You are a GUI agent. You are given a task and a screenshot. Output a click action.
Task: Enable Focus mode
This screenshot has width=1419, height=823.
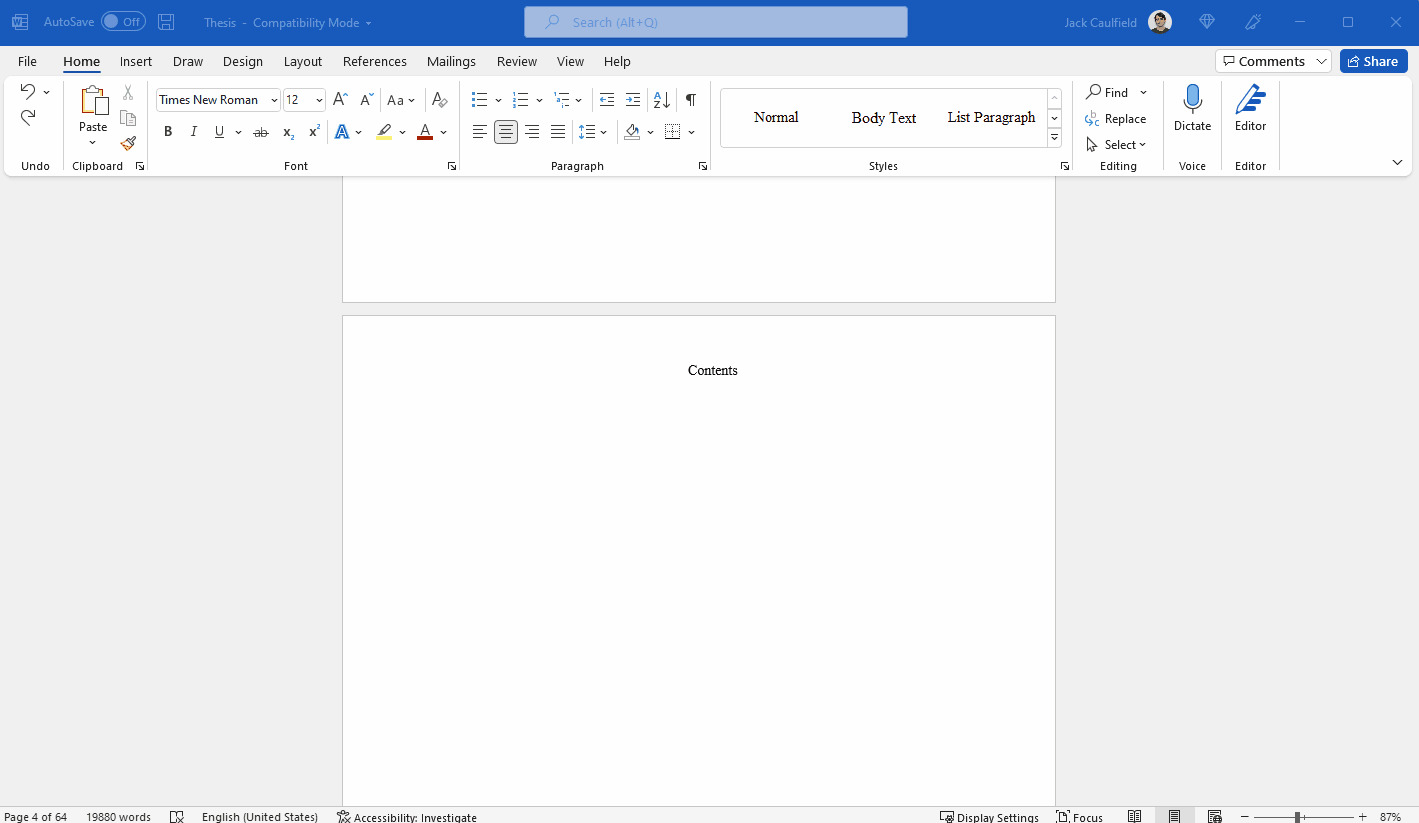click(x=1079, y=816)
